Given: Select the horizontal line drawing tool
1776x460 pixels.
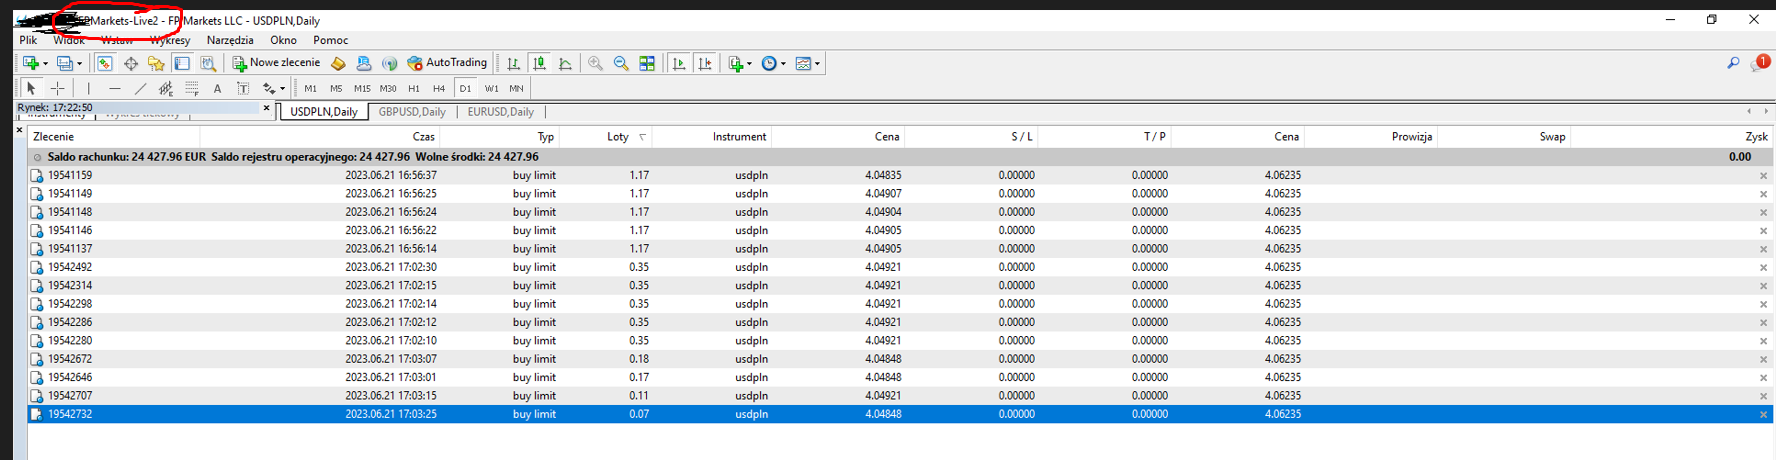Looking at the screenshot, I should tap(115, 88).
